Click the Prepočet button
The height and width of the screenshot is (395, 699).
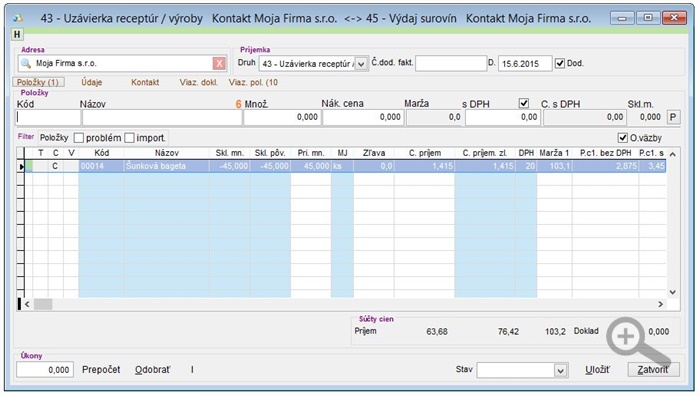pos(101,370)
